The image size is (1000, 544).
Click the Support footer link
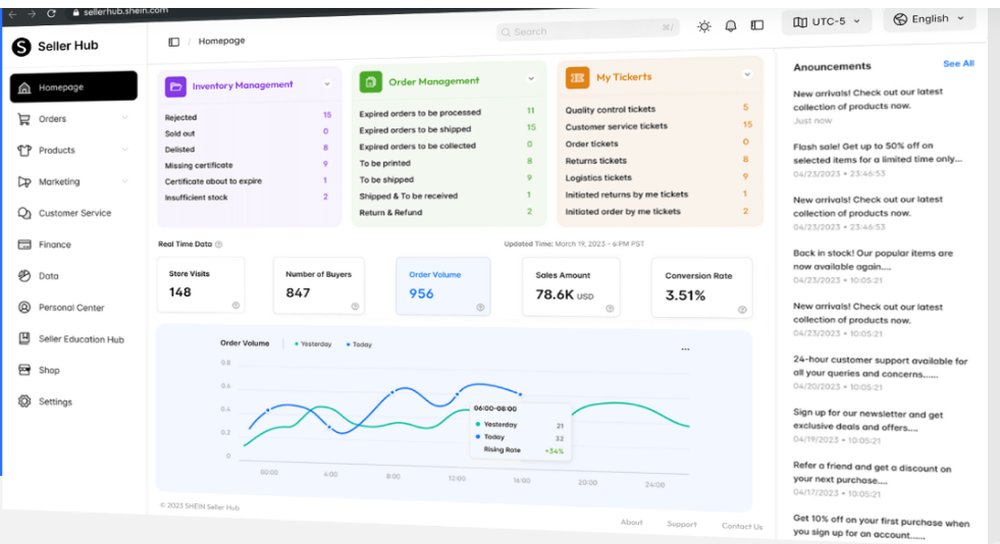pos(682,524)
